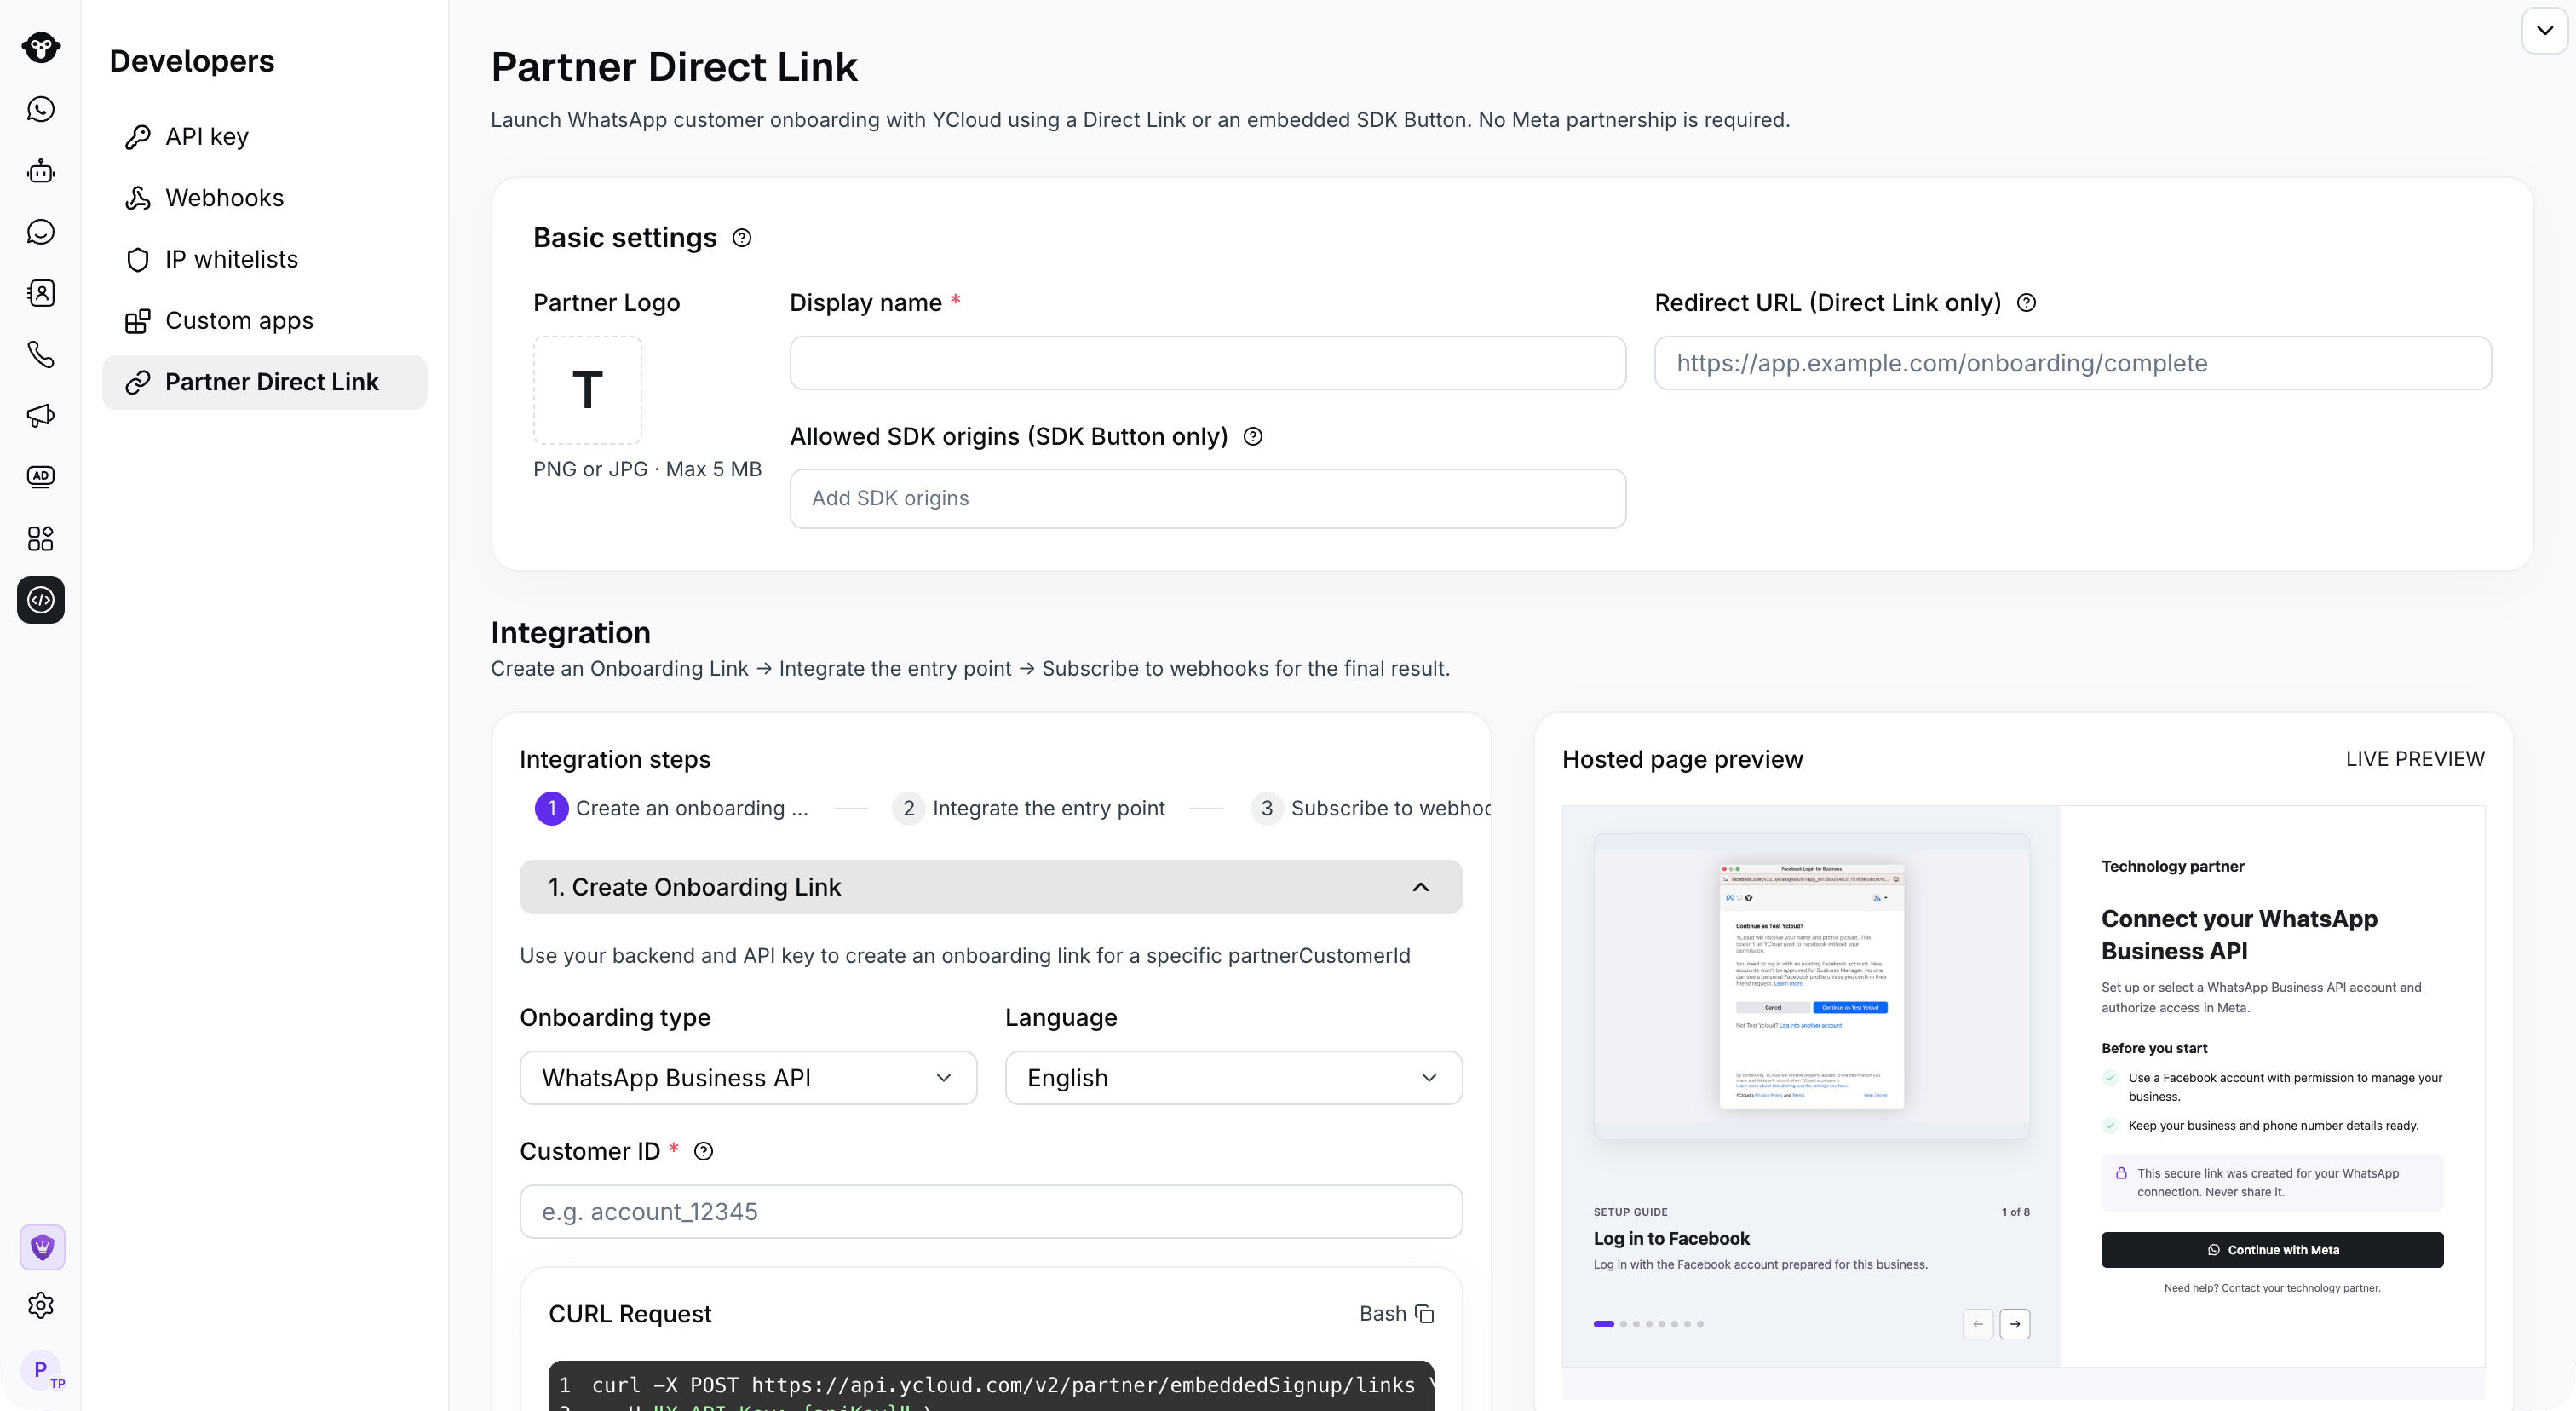Click help icon beside Basic settings
This screenshot has height=1411, width=2576.
tap(742, 238)
